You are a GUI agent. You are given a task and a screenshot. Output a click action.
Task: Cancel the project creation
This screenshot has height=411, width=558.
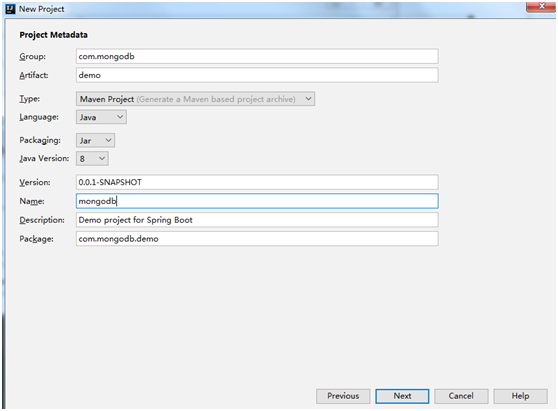pyautogui.click(x=461, y=396)
